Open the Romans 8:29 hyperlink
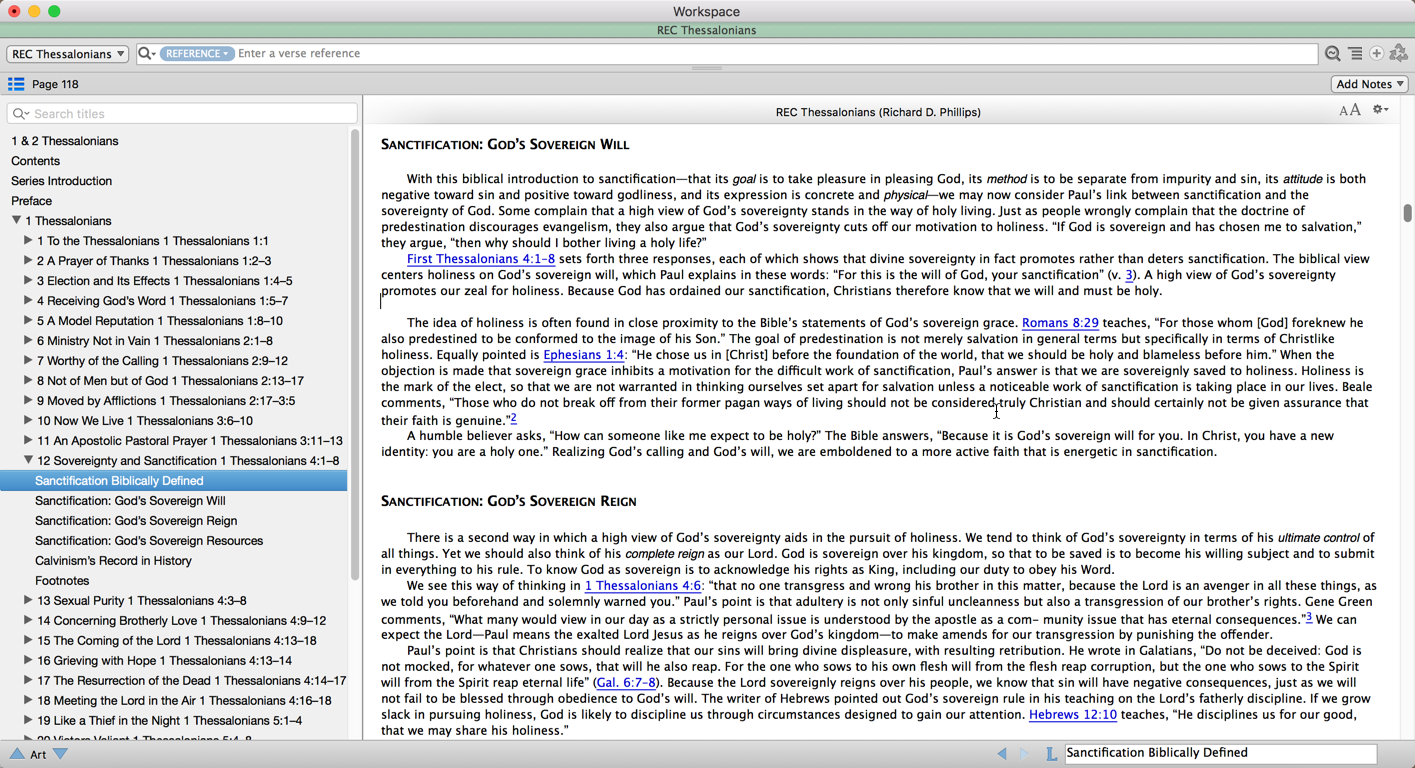Viewport: 1415px width, 768px height. 1059,323
